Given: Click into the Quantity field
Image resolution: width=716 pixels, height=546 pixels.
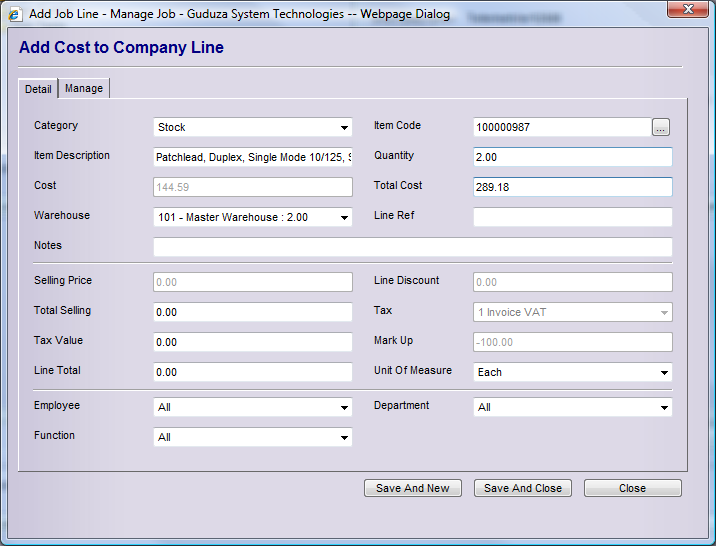Looking at the screenshot, I should (572, 157).
